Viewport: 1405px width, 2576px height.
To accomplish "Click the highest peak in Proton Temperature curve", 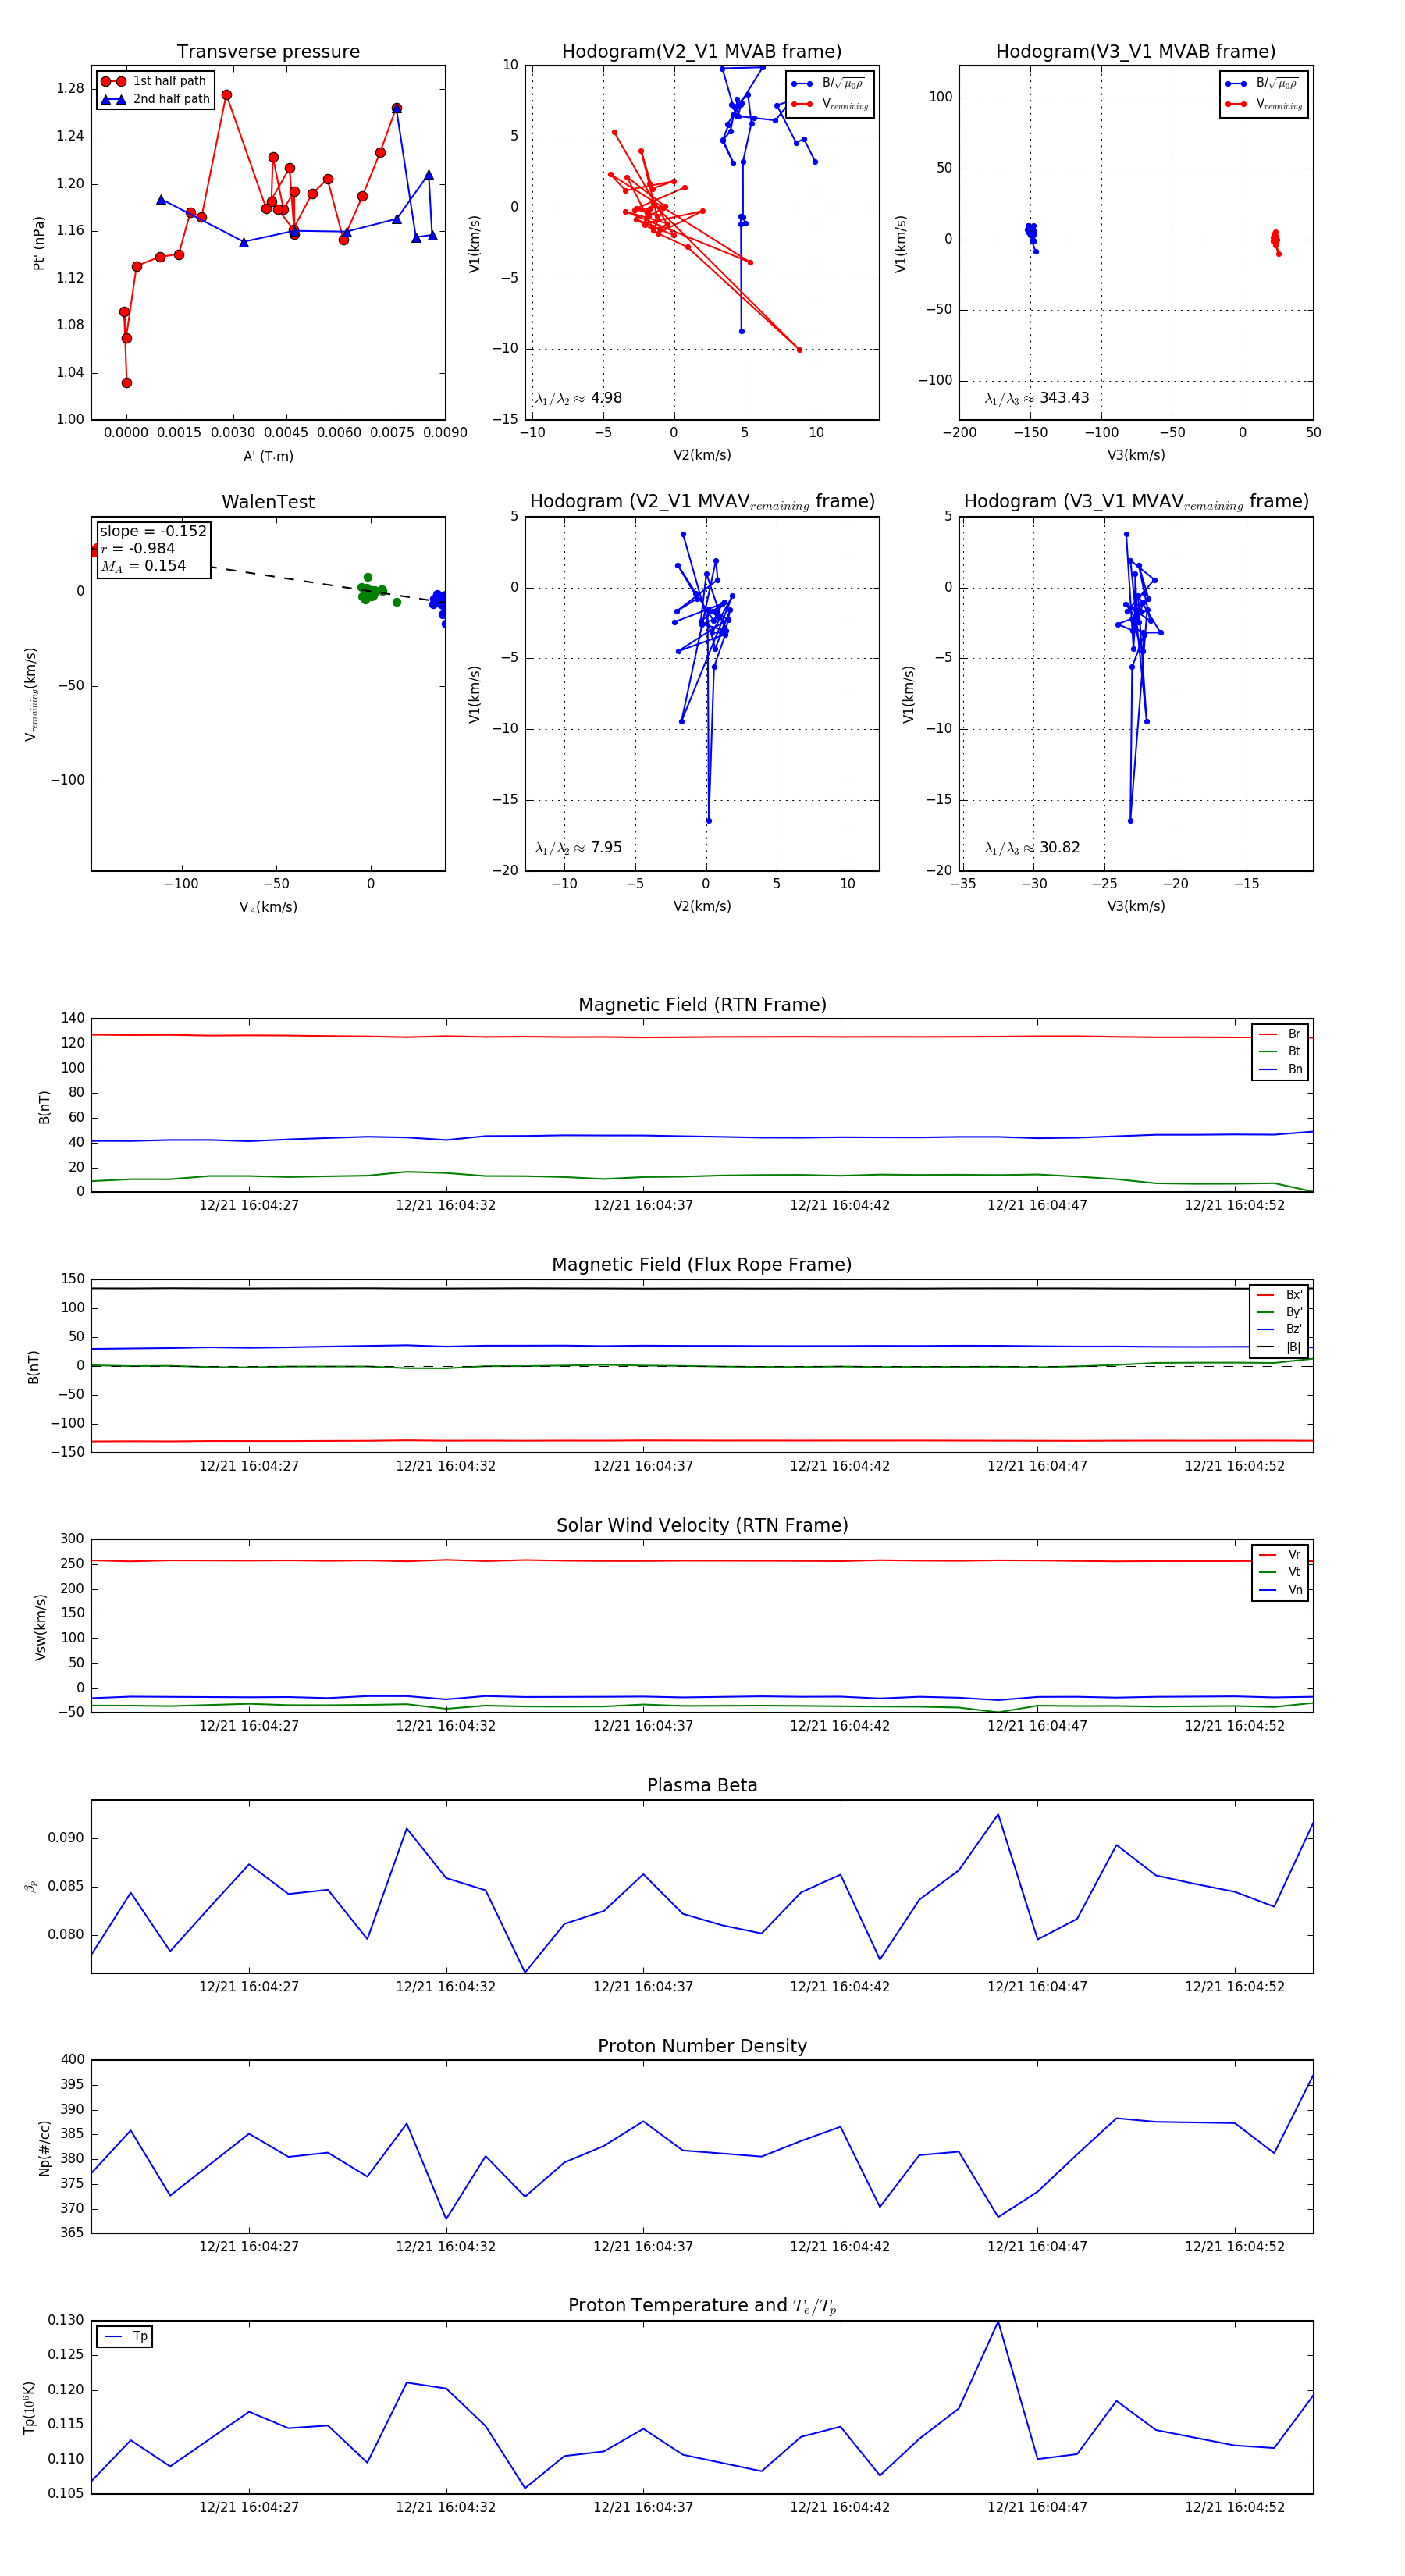I will (x=998, y=2322).
